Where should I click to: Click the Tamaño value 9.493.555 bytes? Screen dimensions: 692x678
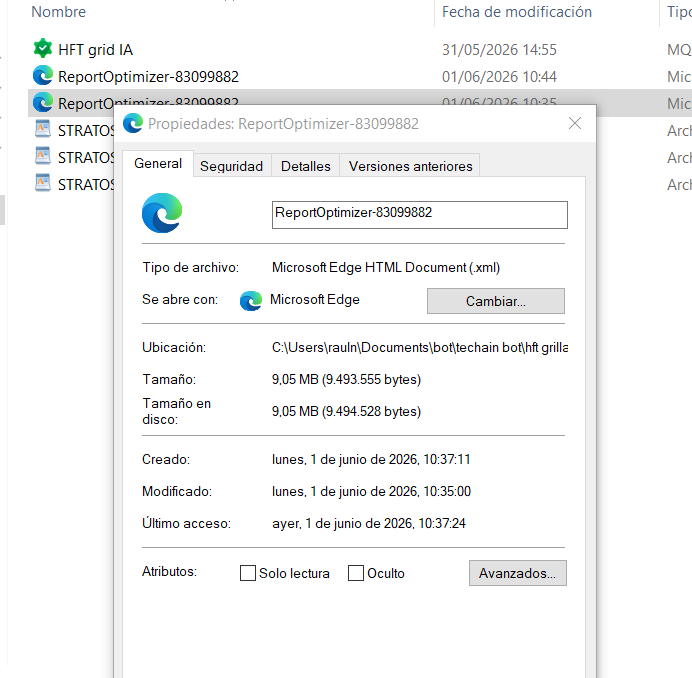pos(346,380)
